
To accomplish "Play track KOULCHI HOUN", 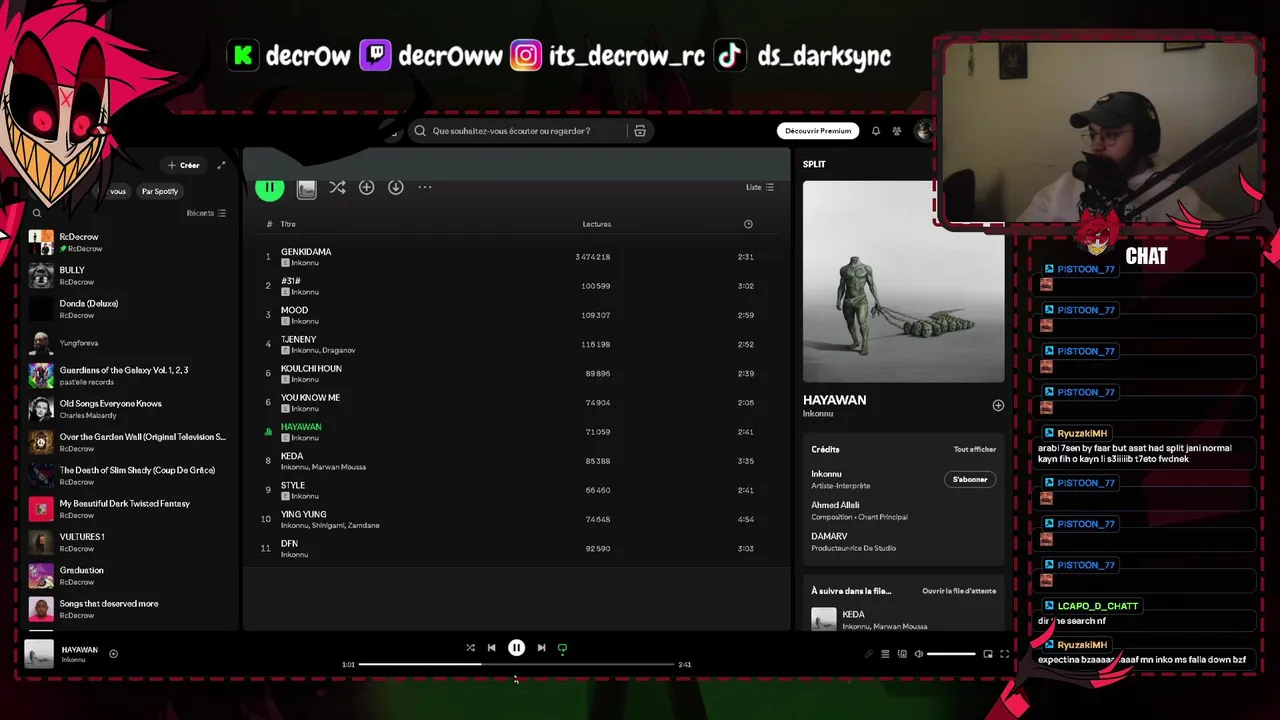I will coord(517,373).
